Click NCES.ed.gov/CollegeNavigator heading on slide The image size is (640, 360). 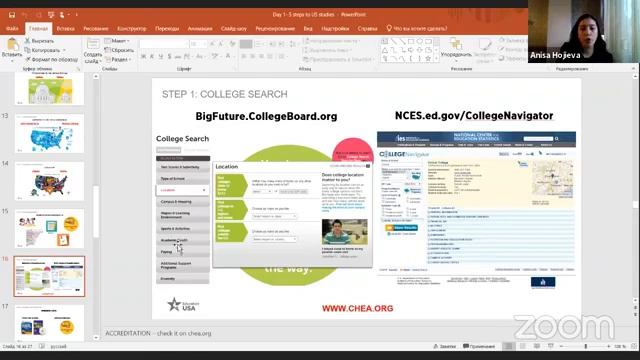coord(474,116)
